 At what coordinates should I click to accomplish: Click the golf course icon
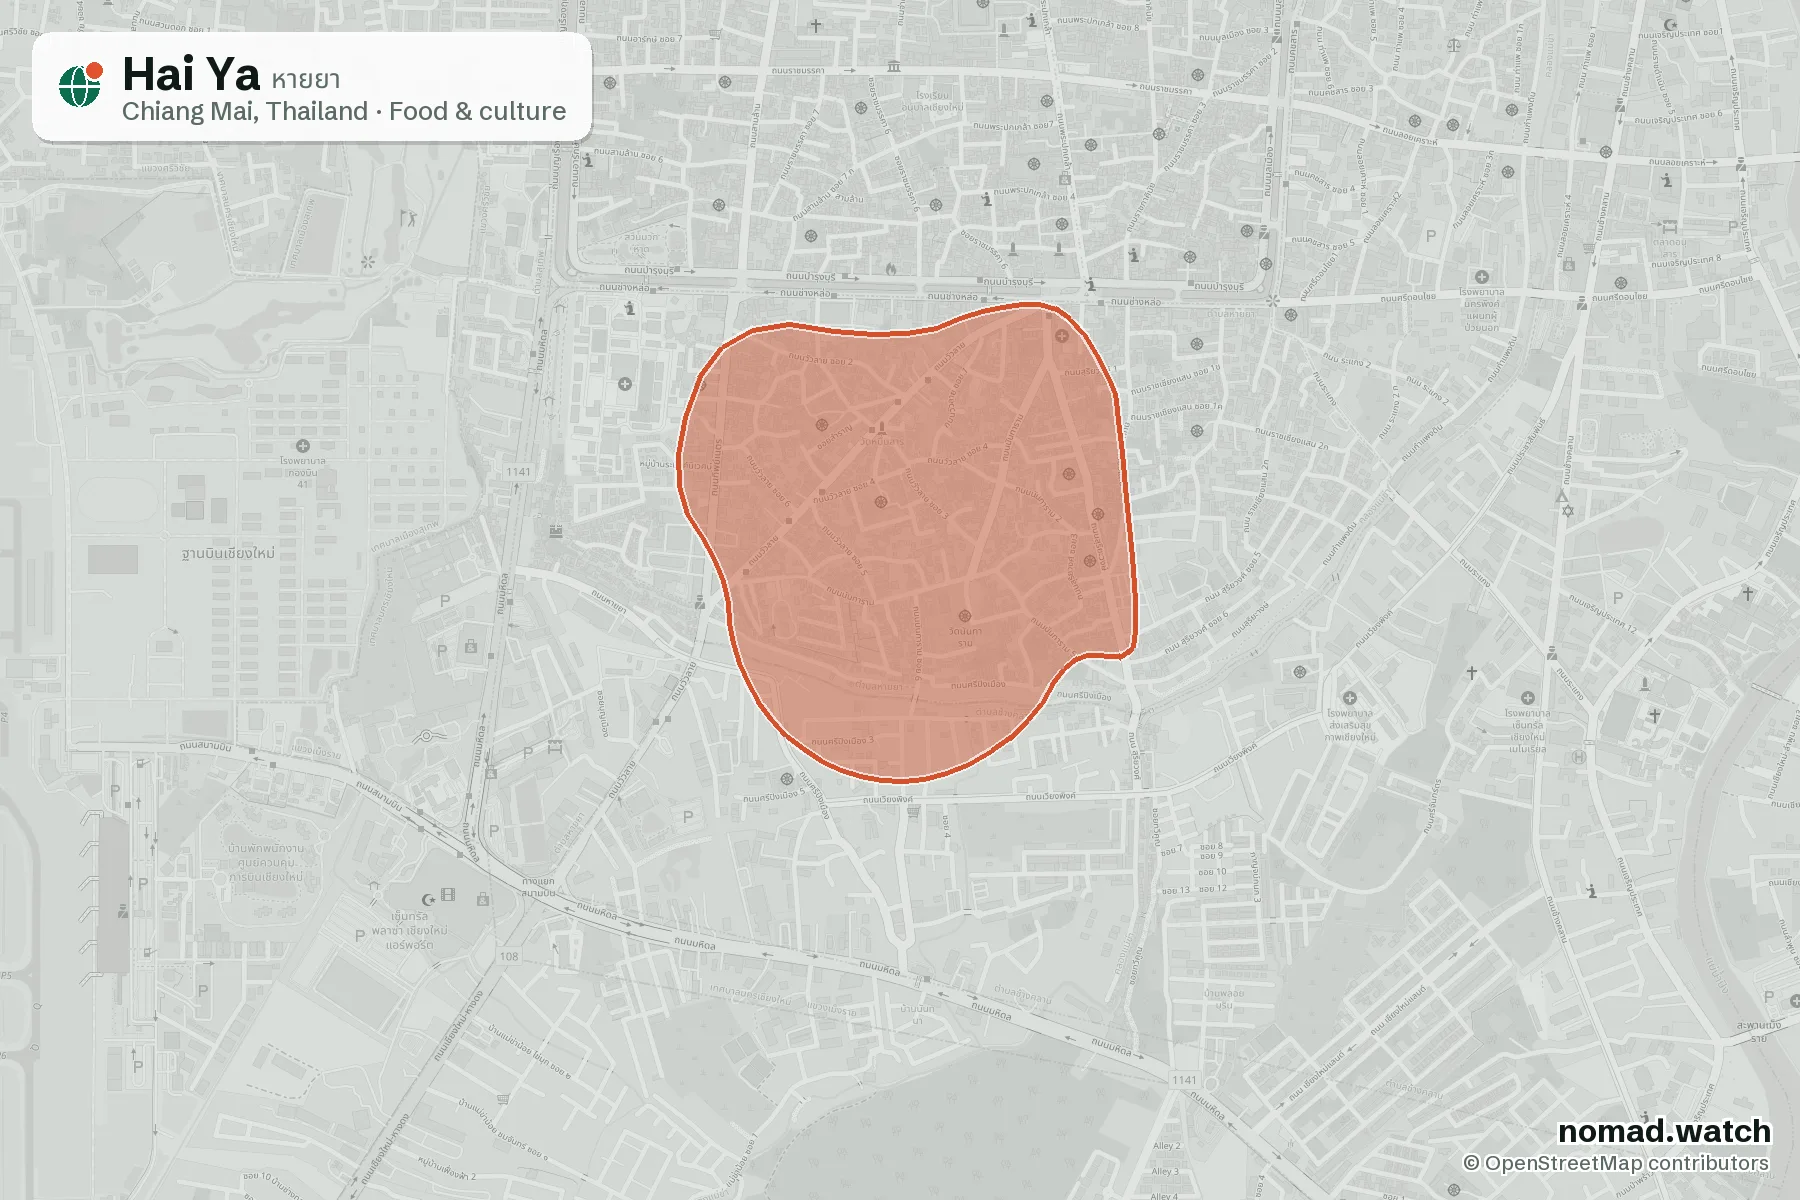coord(408,217)
